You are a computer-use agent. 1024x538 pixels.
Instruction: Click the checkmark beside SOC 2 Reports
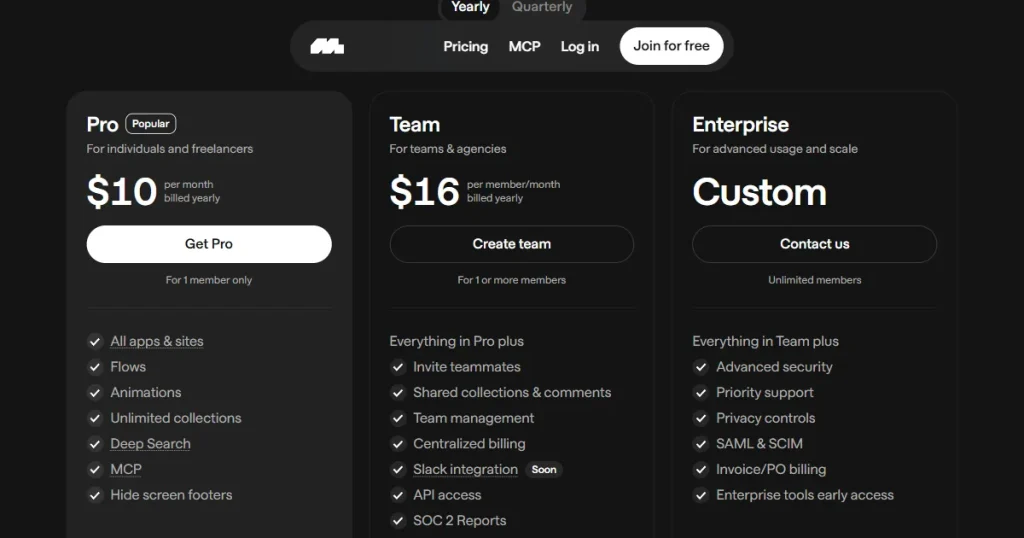pos(398,520)
